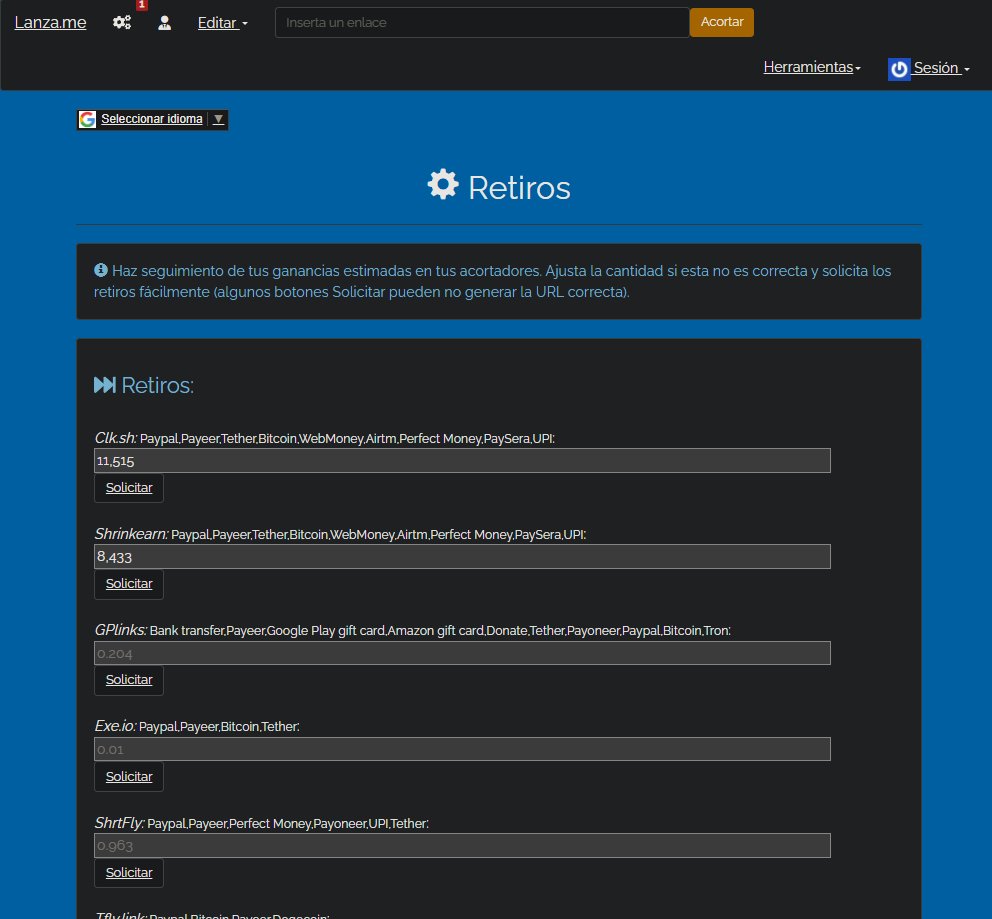
Task: Focus the Exe.io amount field with 0.01
Action: pos(462,749)
